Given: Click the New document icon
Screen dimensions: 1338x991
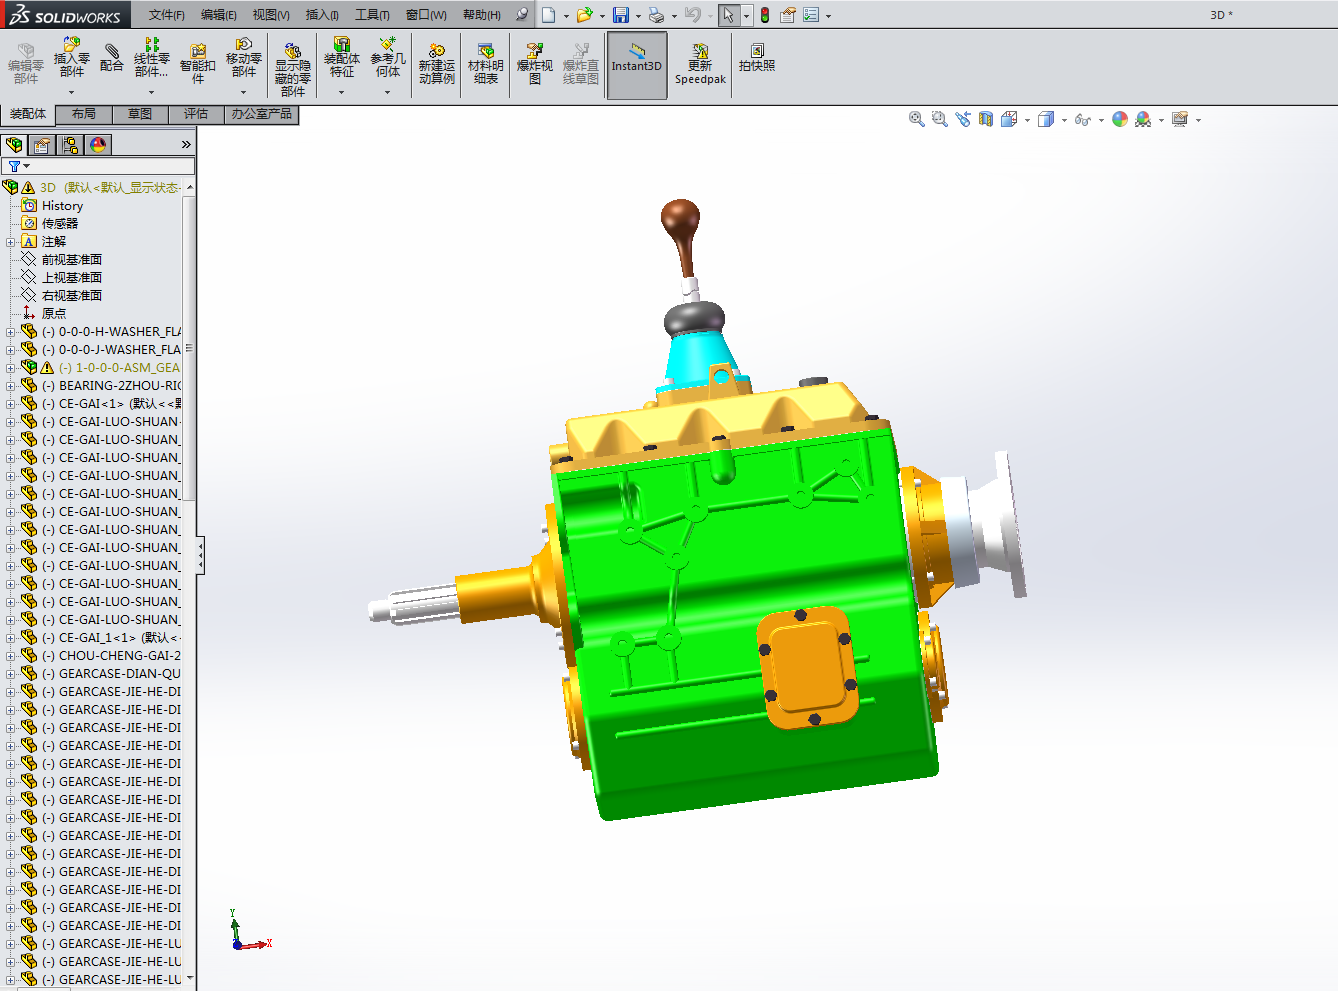Looking at the screenshot, I should [548, 15].
